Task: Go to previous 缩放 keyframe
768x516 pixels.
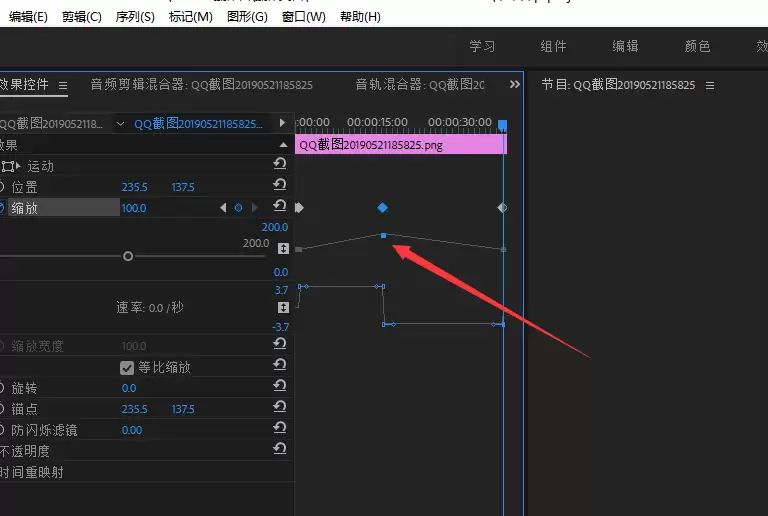Action: click(223, 208)
